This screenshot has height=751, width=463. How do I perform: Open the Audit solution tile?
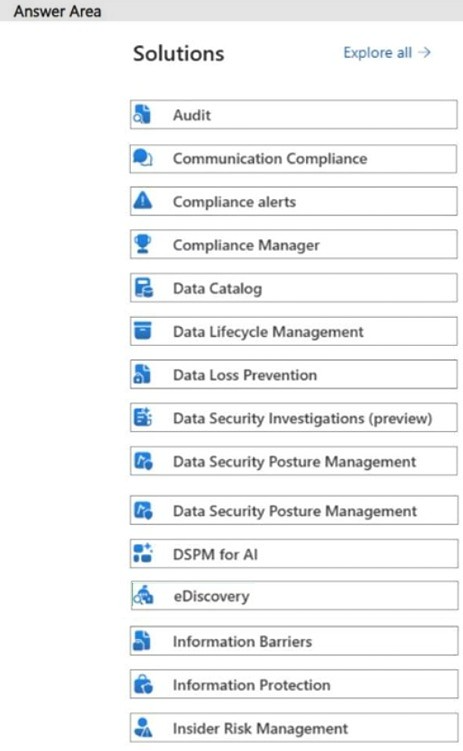(294, 114)
